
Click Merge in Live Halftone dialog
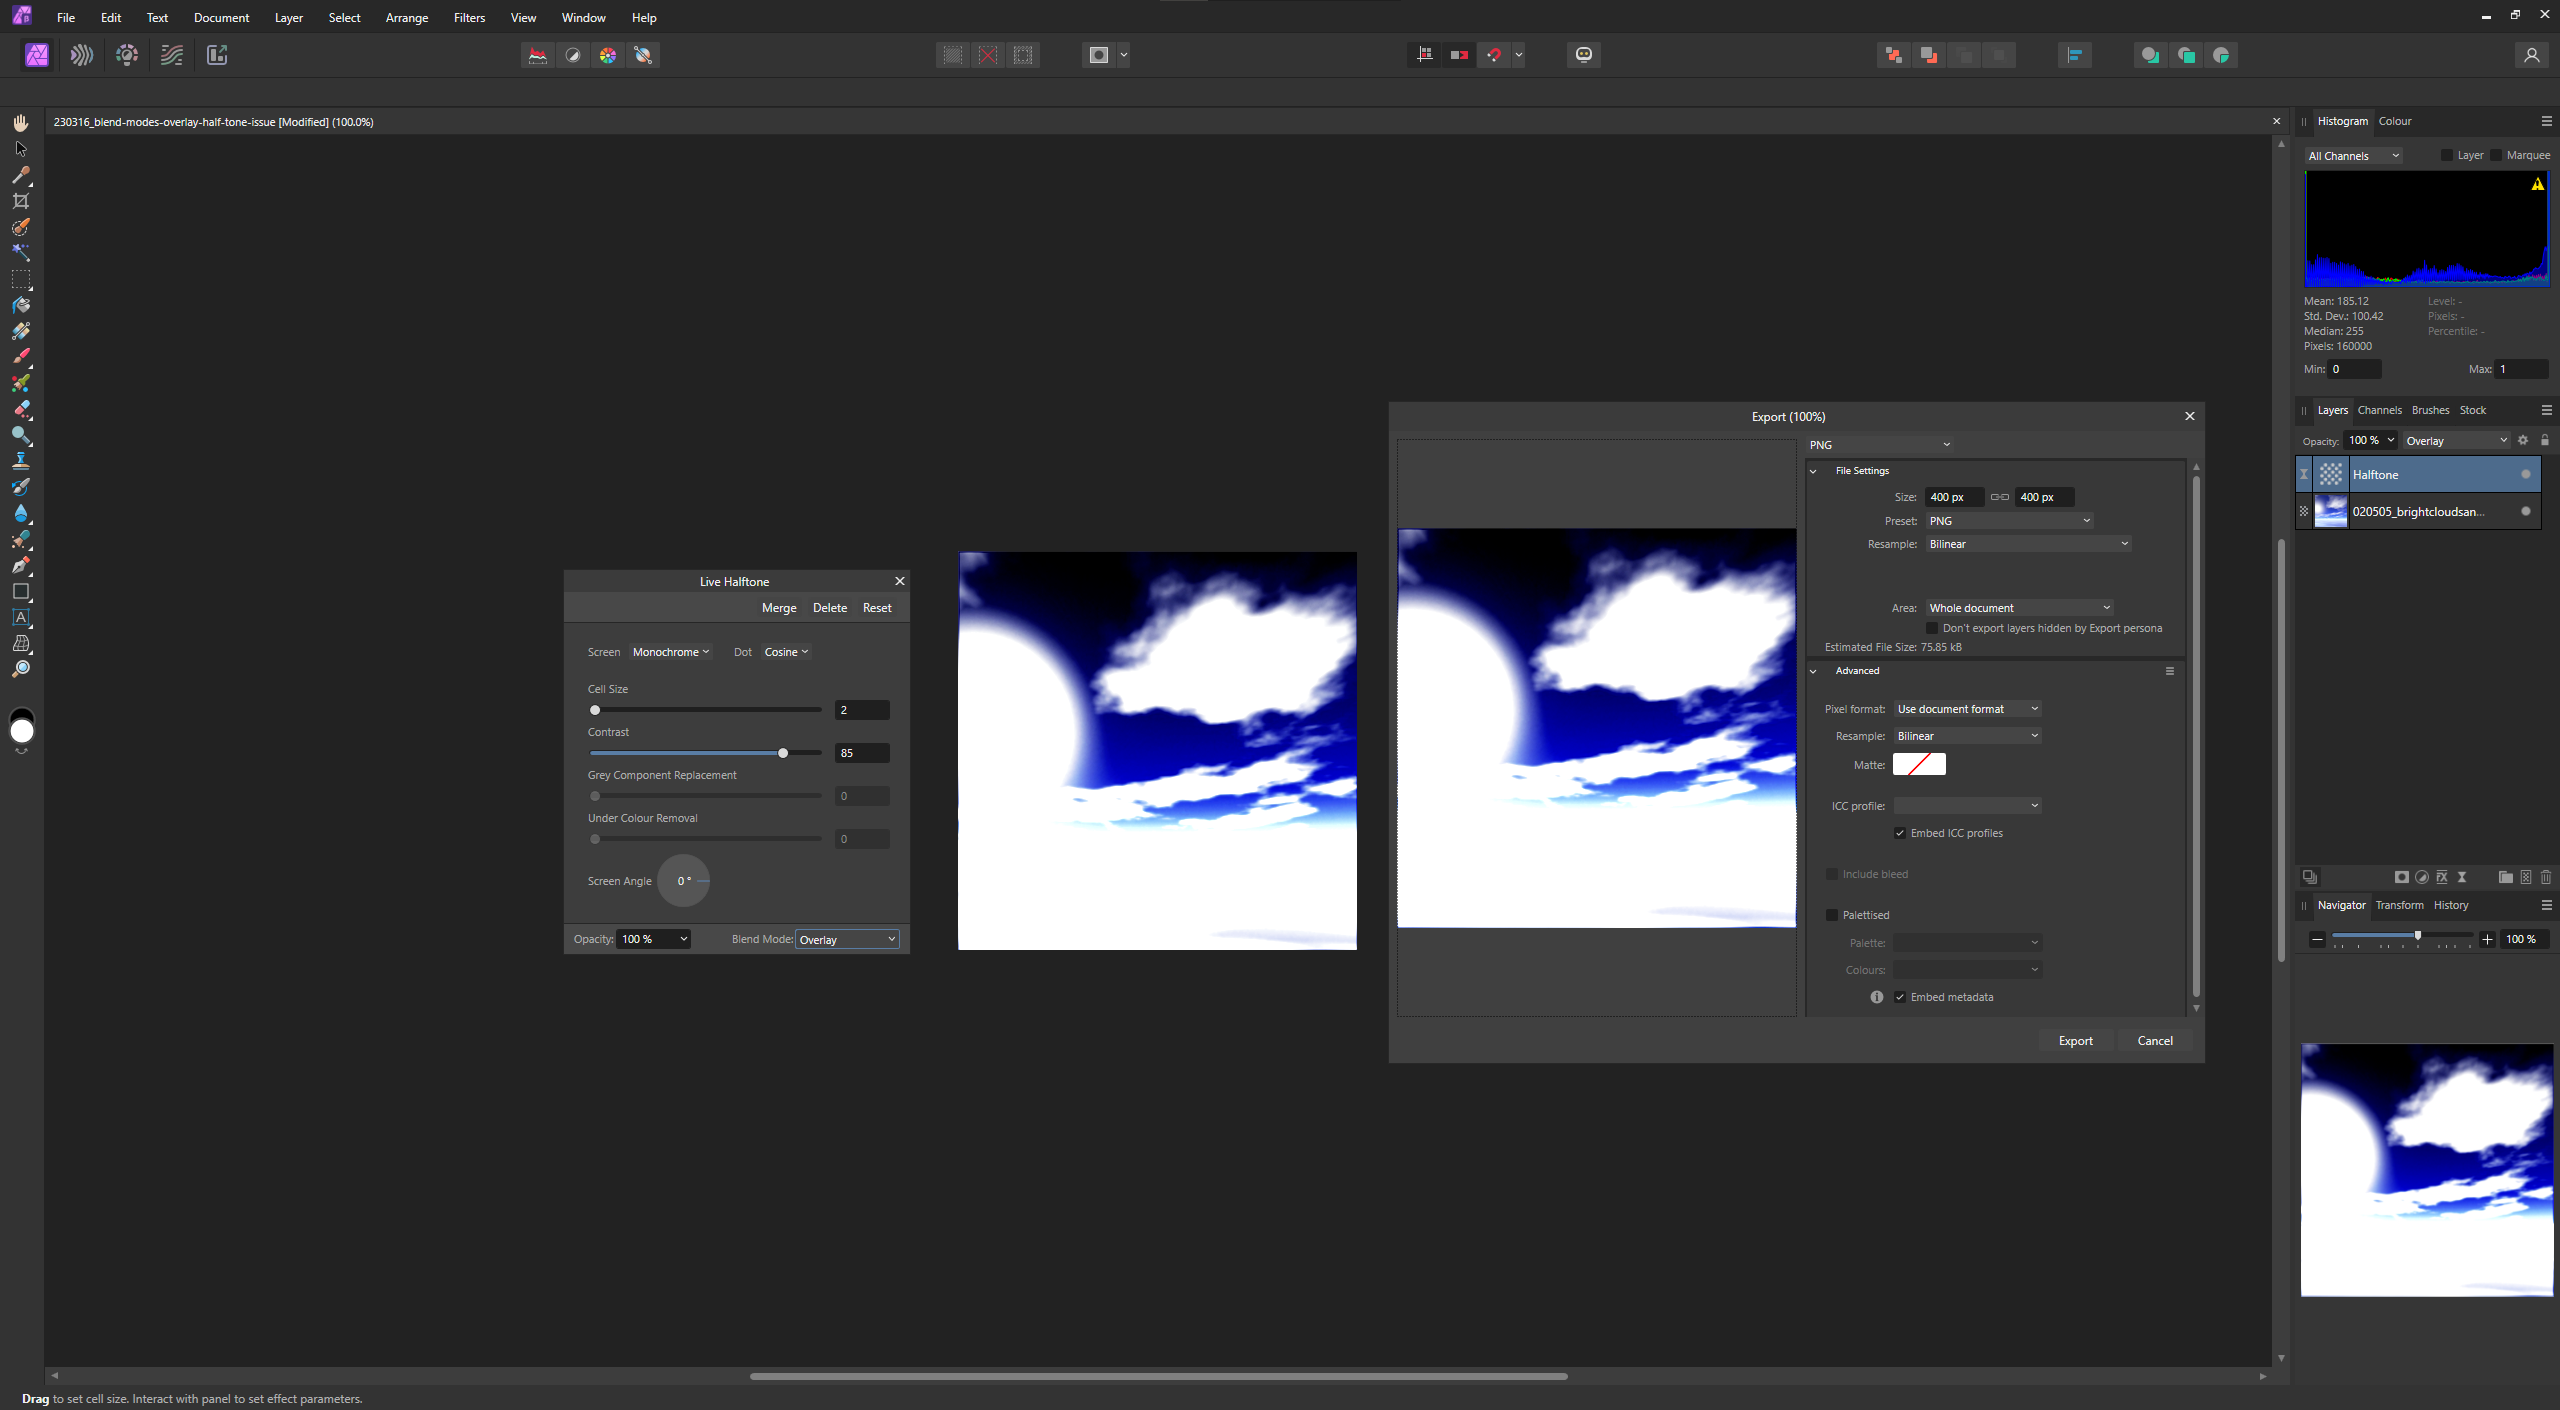click(779, 608)
